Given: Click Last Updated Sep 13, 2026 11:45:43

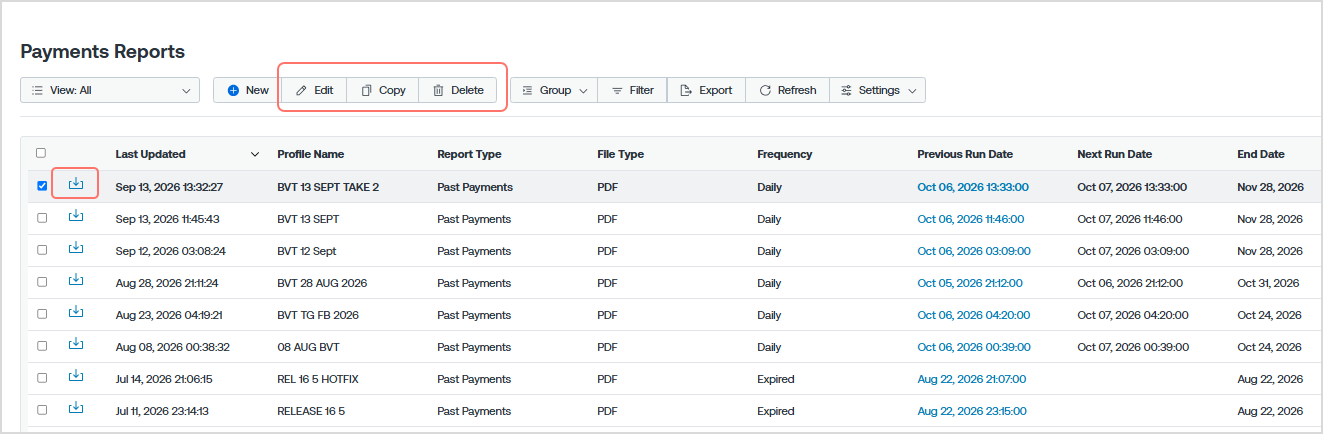Looking at the screenshot, I should (167, 219).
